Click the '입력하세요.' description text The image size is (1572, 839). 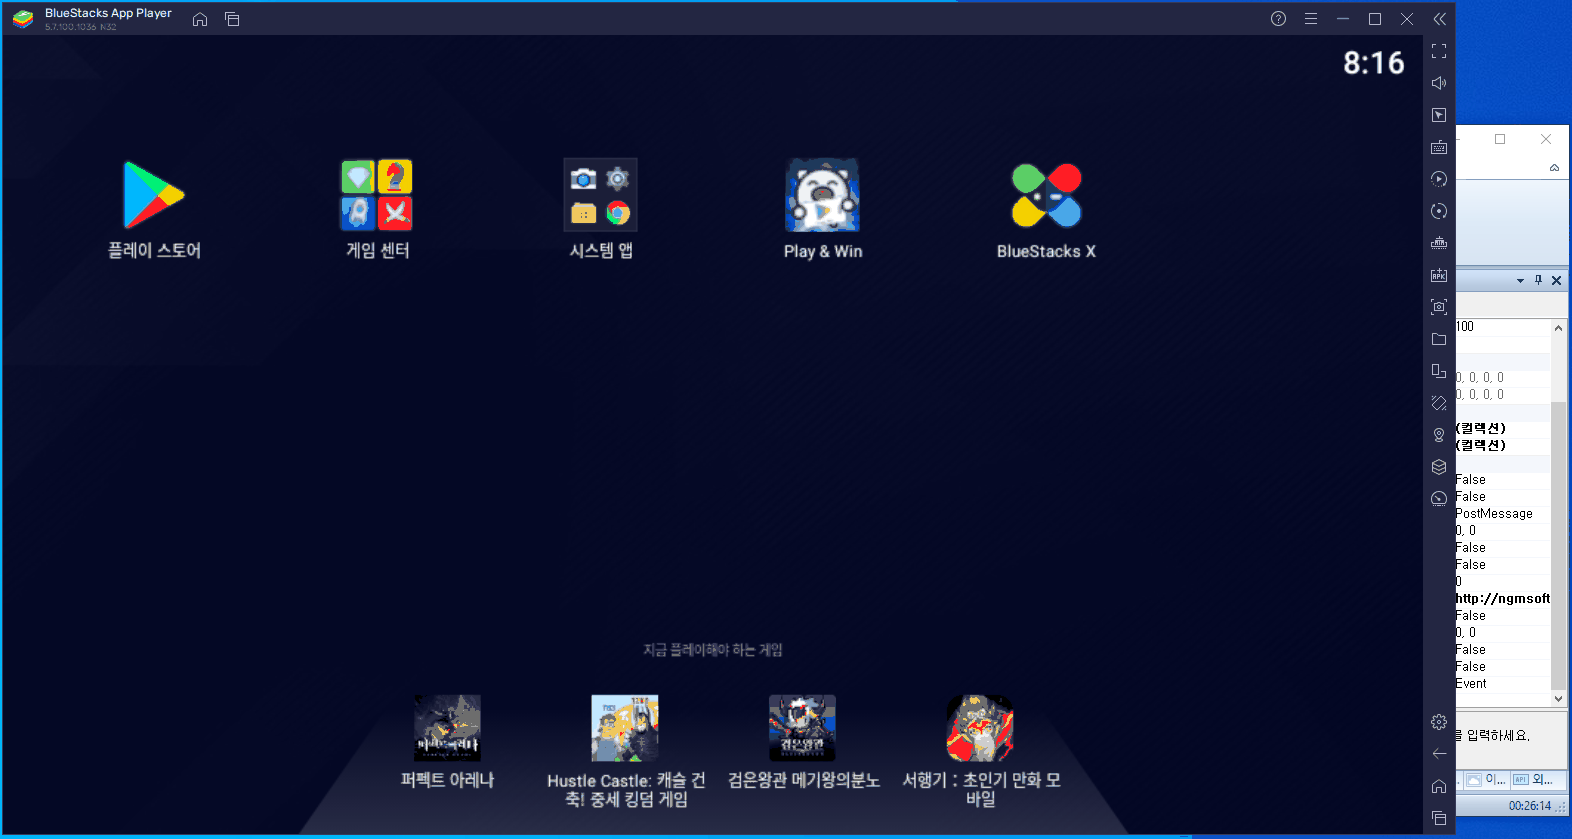click(x=1498, y=735)
